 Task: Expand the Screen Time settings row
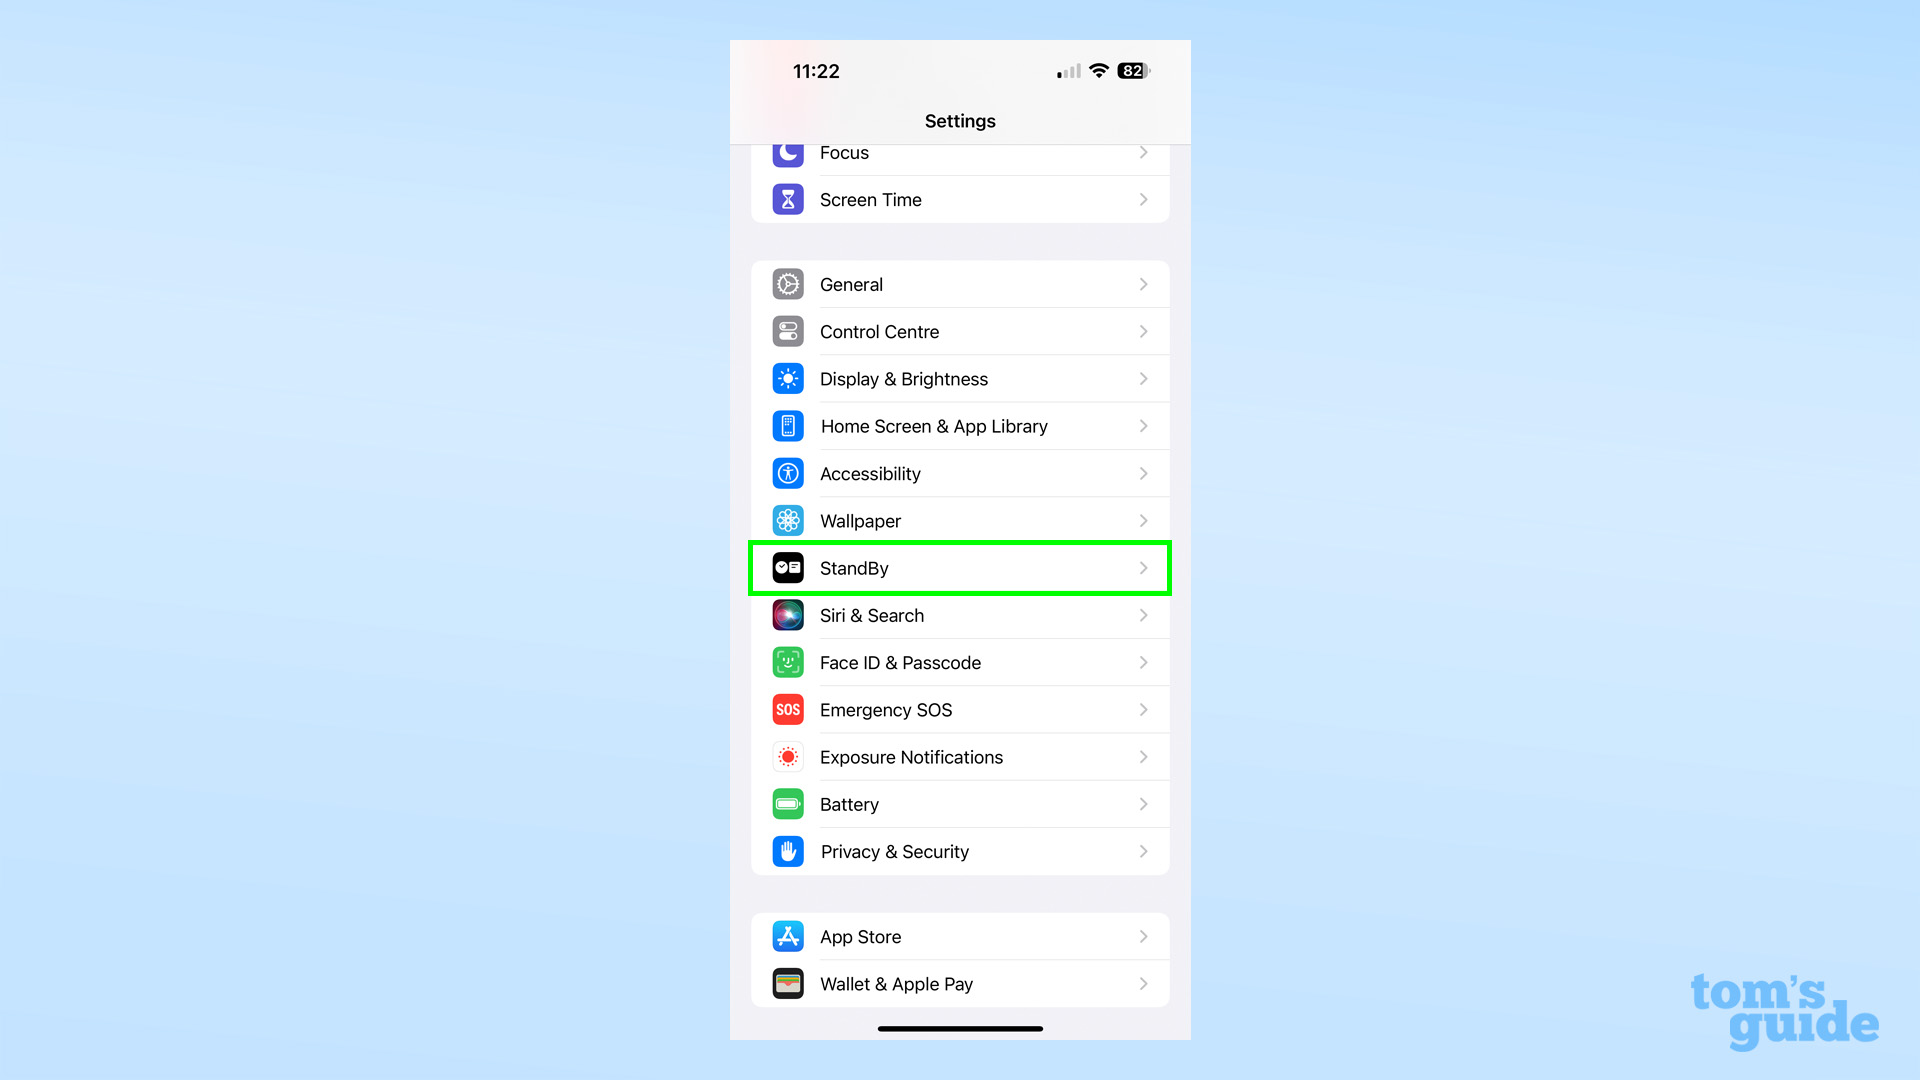(959, 199)
